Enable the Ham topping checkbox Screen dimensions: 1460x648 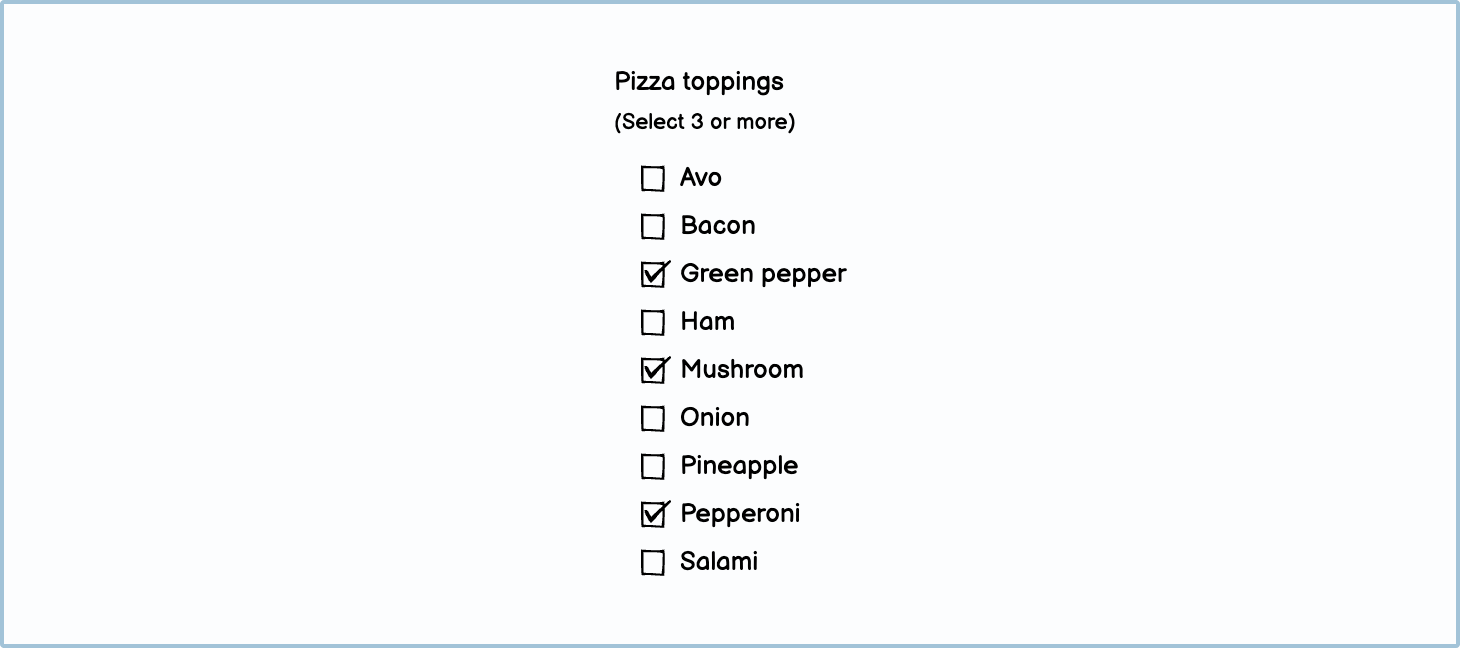[x=653, y=323]
